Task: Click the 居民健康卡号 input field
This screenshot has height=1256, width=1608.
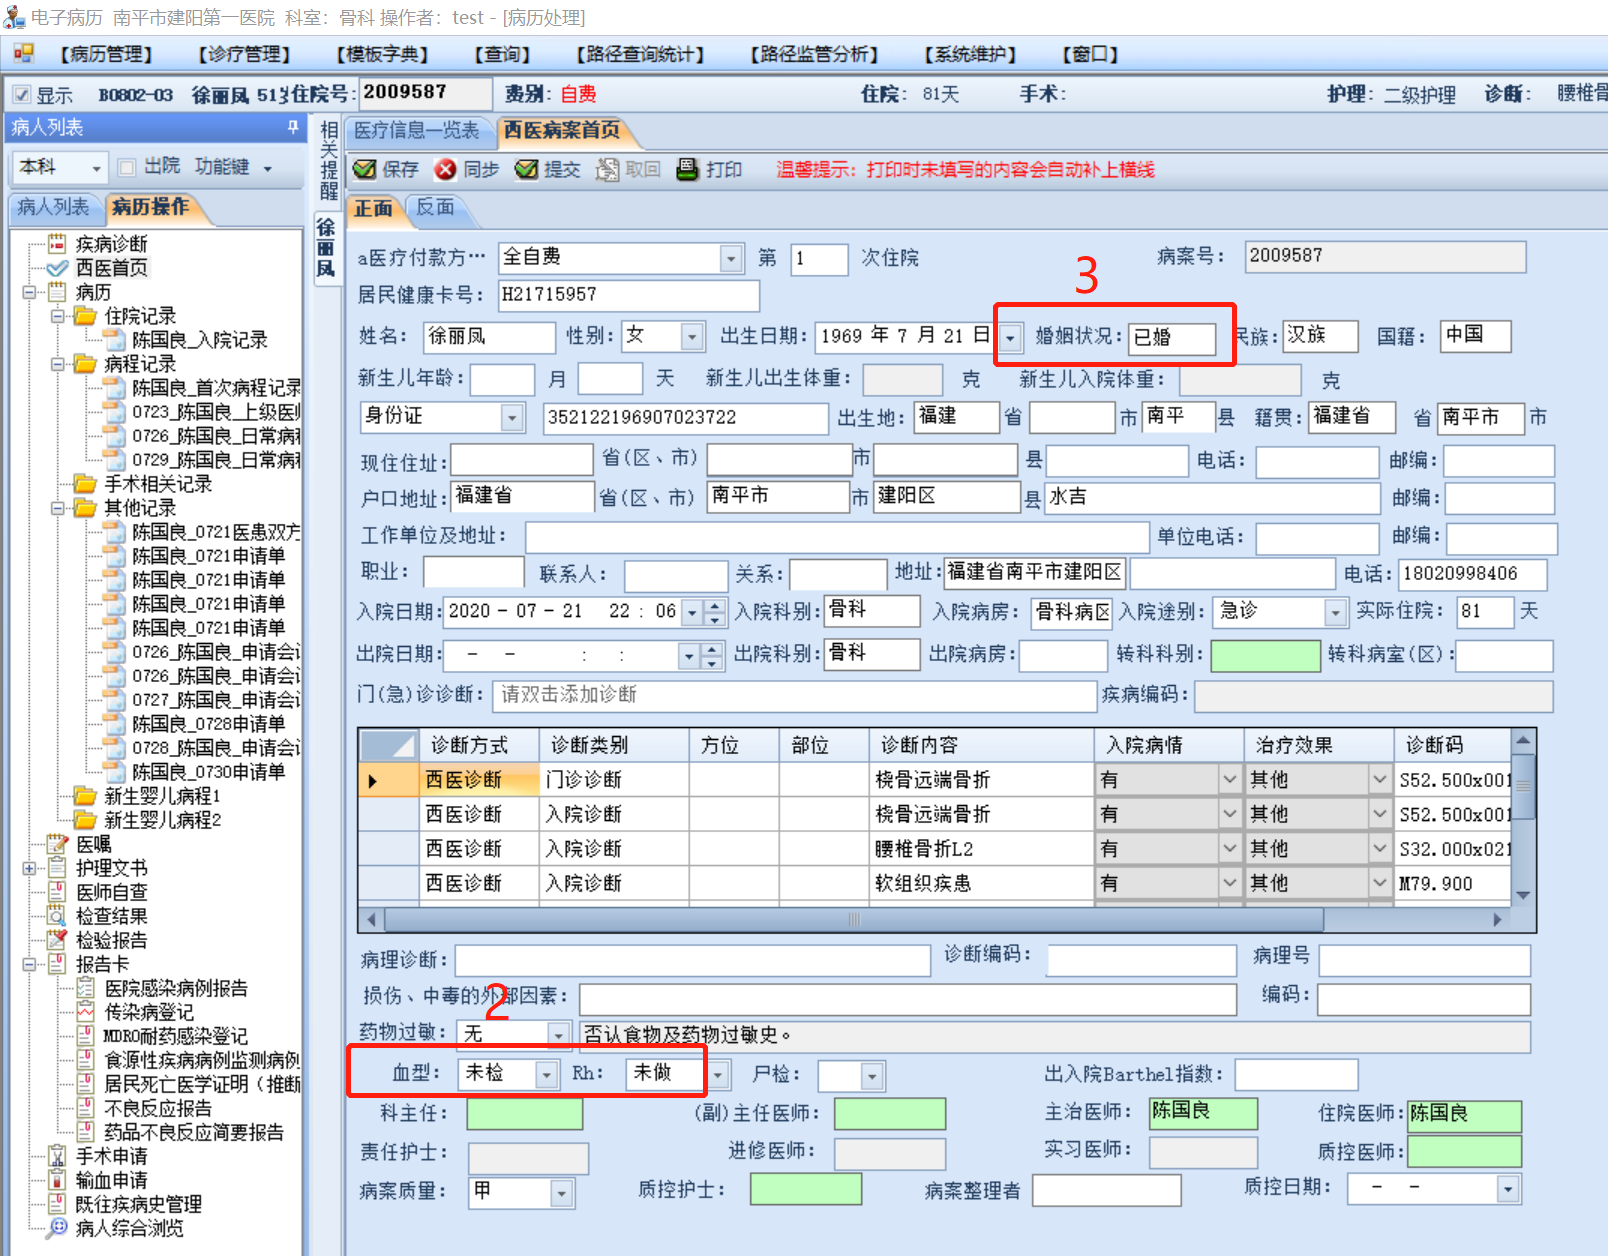Action: coord(628,295)
